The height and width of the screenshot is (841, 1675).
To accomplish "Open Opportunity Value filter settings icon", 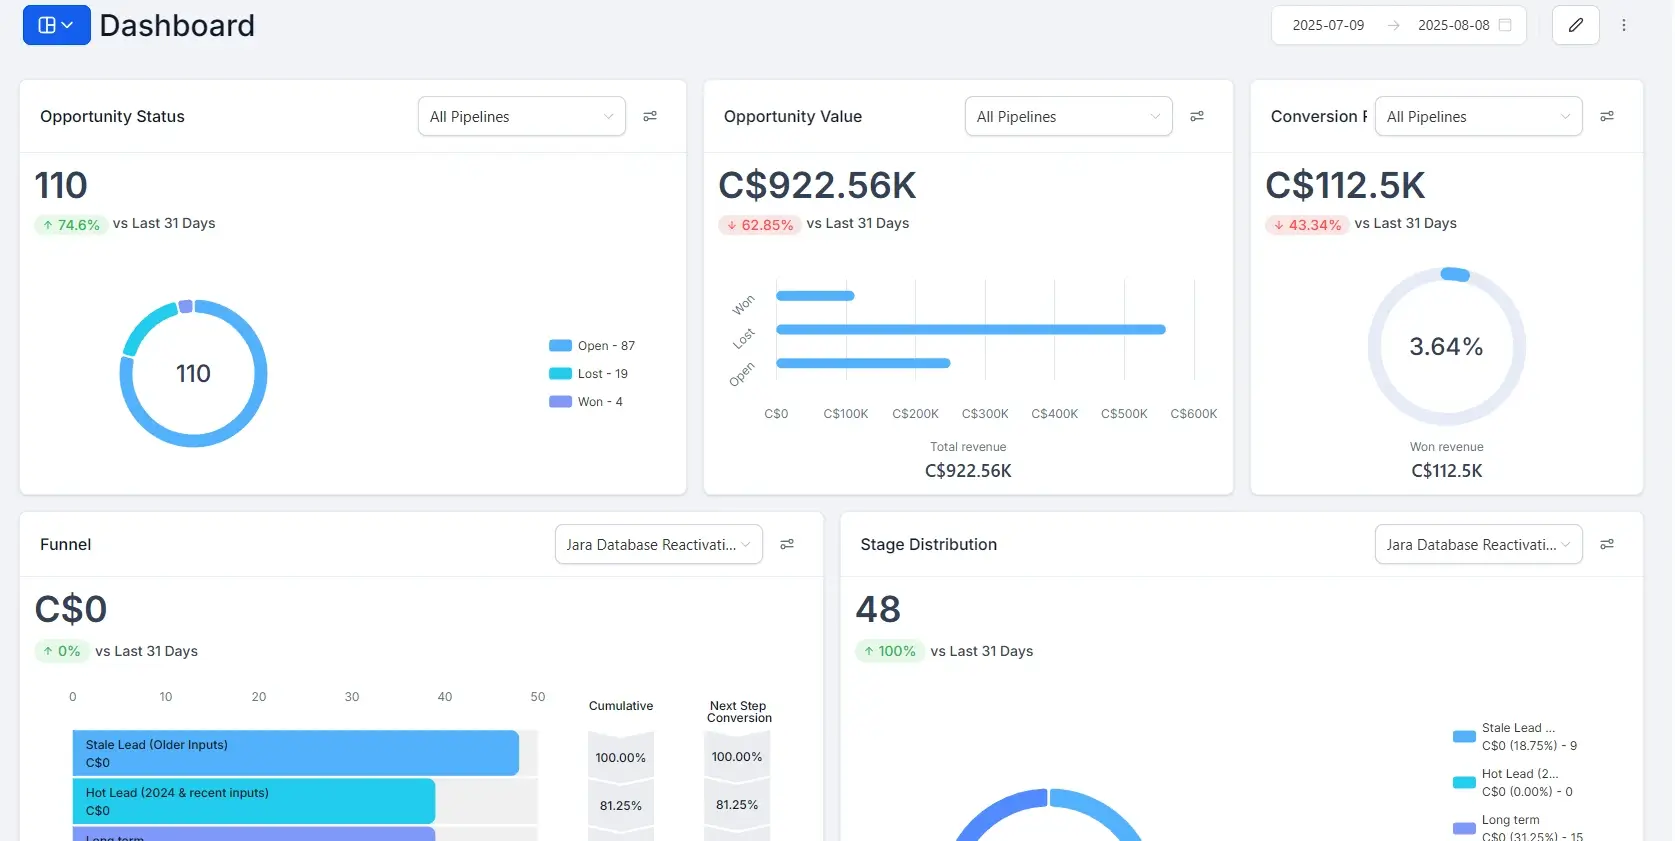I will tap(1197, 116).
